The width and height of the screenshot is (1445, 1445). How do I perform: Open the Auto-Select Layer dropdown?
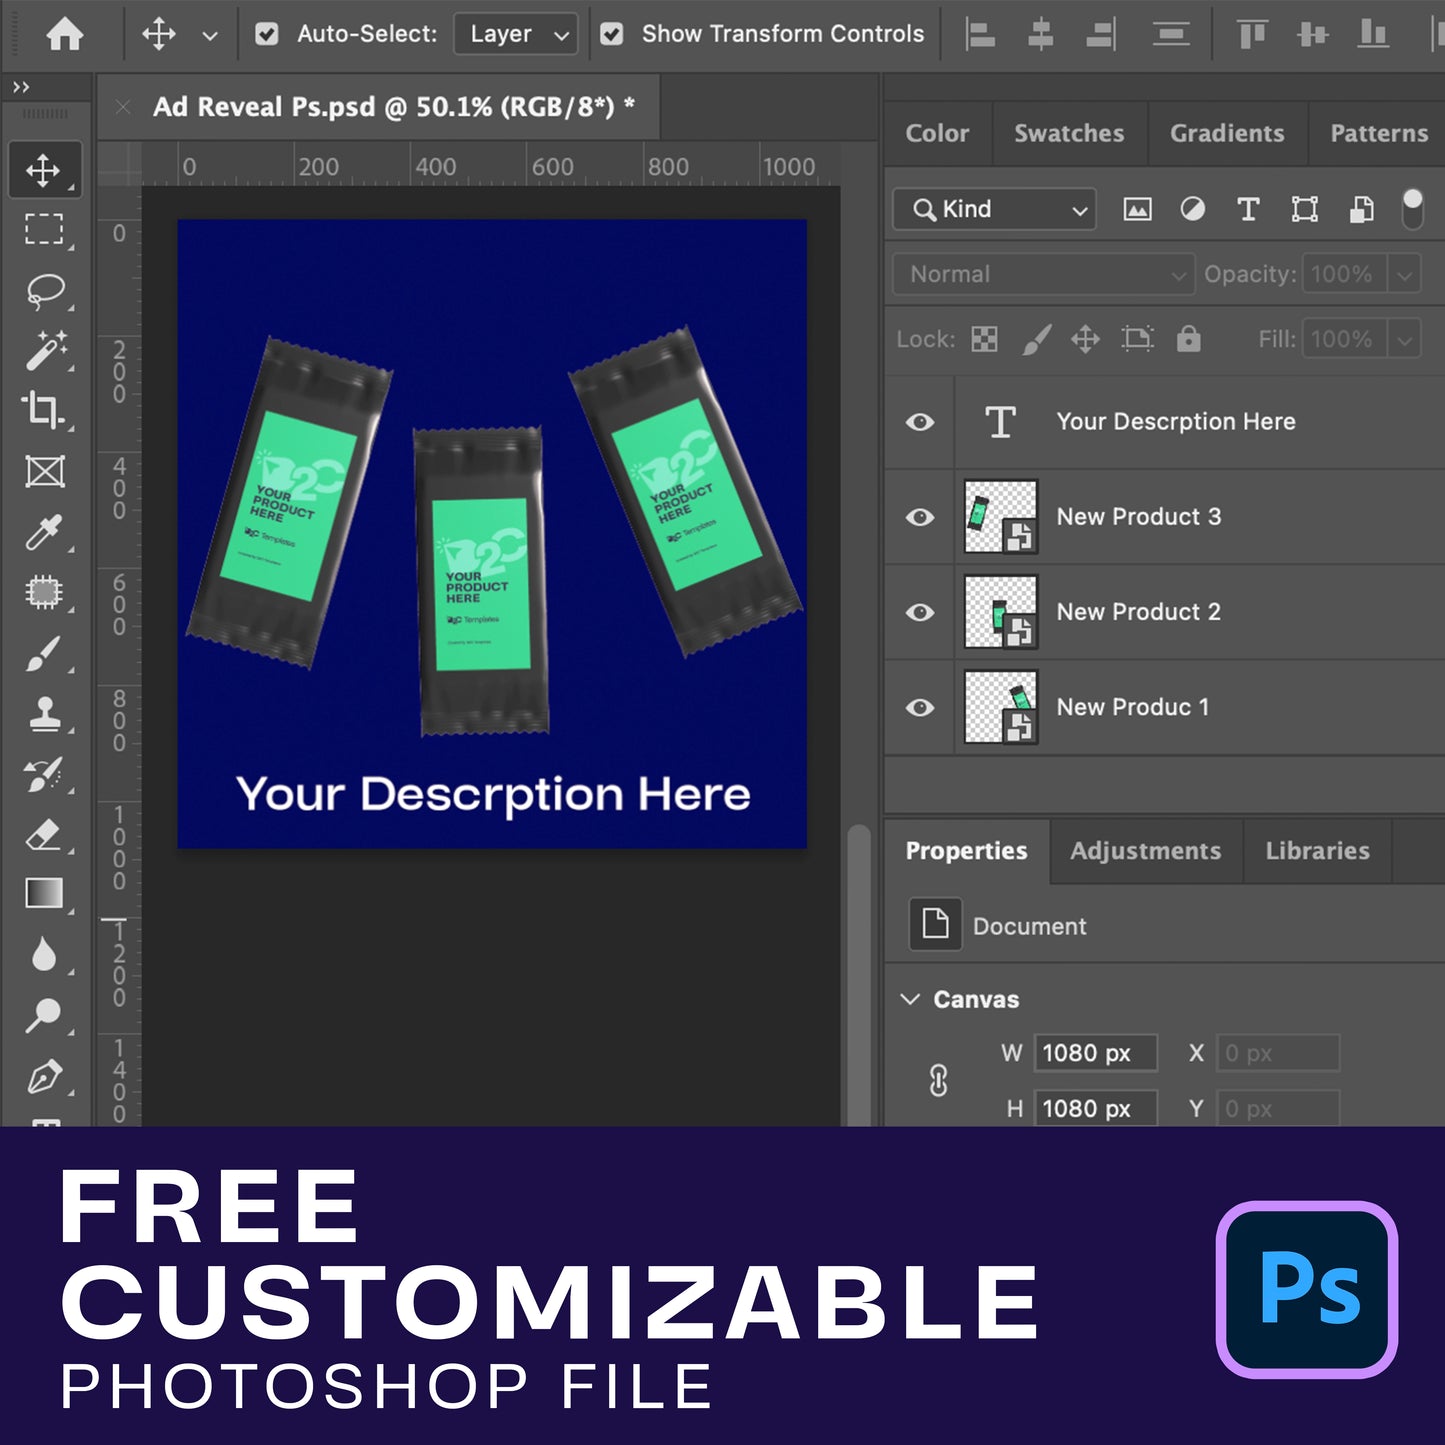pyautogui.click(x=516, y=34)
